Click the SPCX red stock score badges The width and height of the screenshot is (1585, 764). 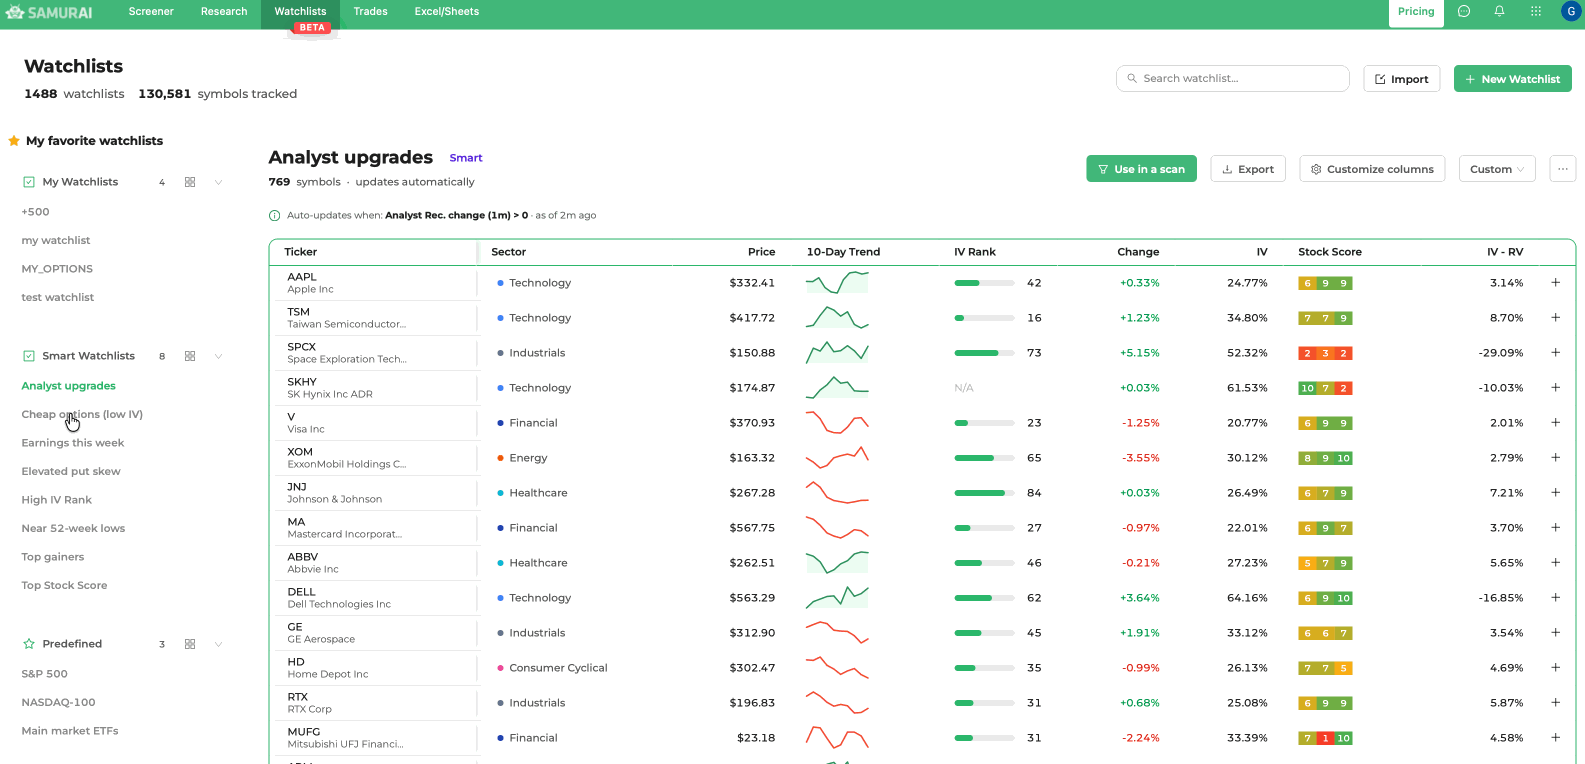click(1325, 353)
